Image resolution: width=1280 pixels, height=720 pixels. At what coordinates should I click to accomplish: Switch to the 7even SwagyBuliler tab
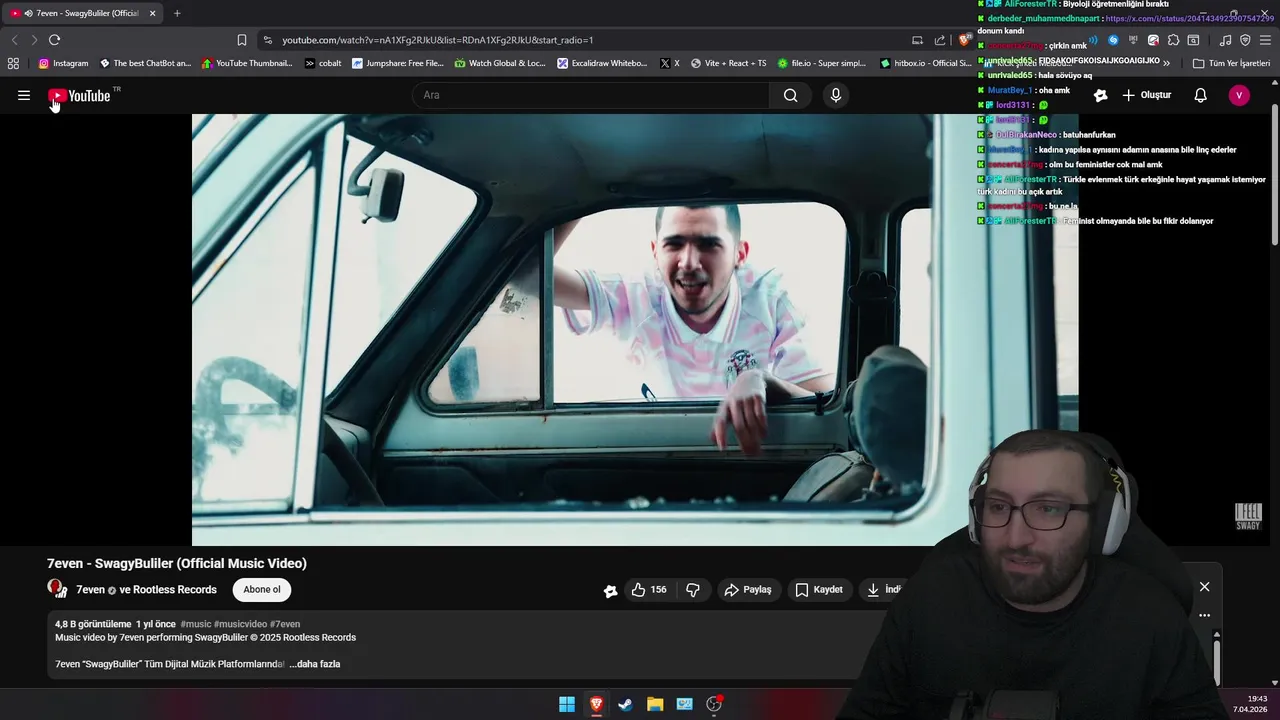83,13
